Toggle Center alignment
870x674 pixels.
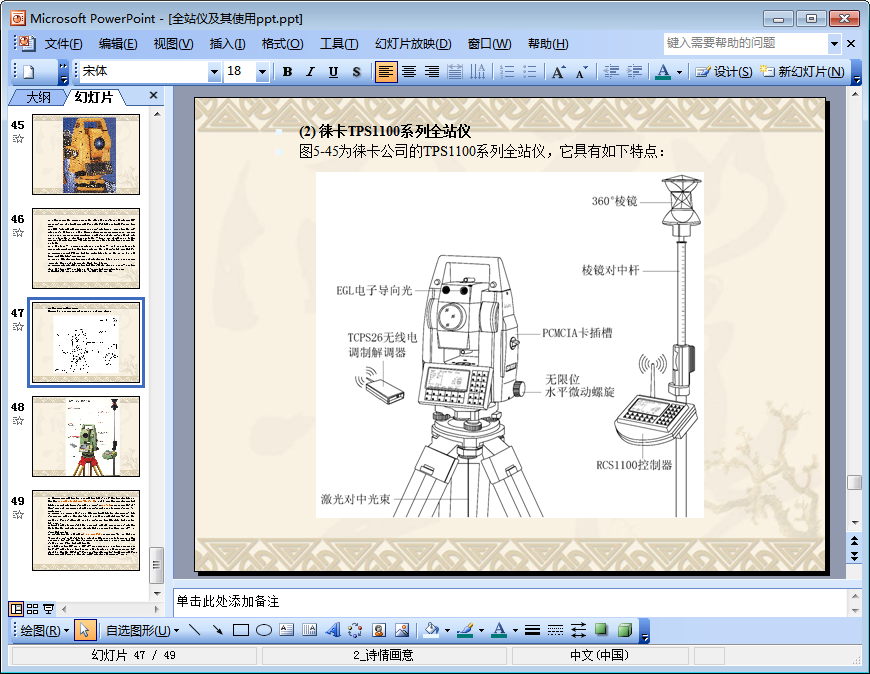tap(409, 72)
